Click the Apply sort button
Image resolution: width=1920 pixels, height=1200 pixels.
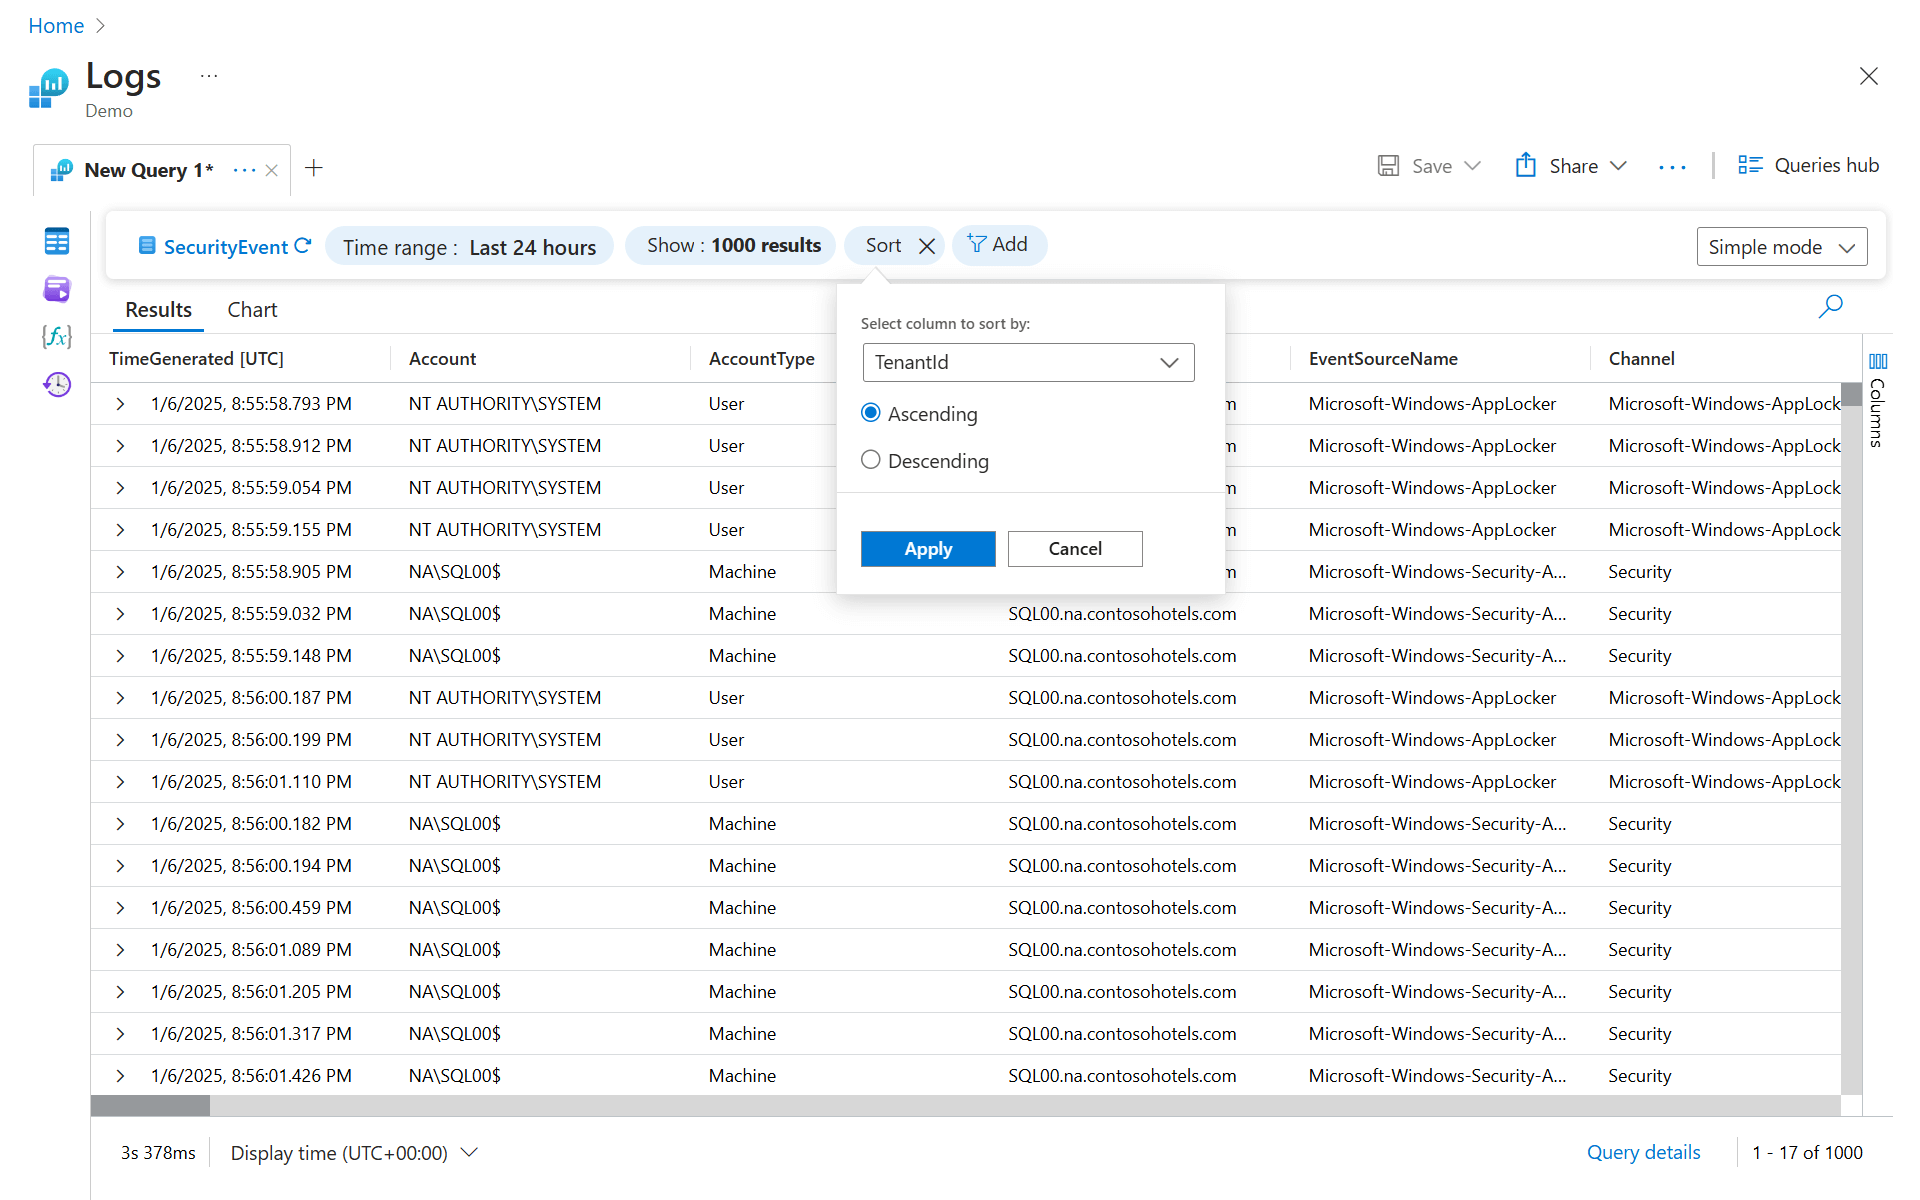point(927,549)
